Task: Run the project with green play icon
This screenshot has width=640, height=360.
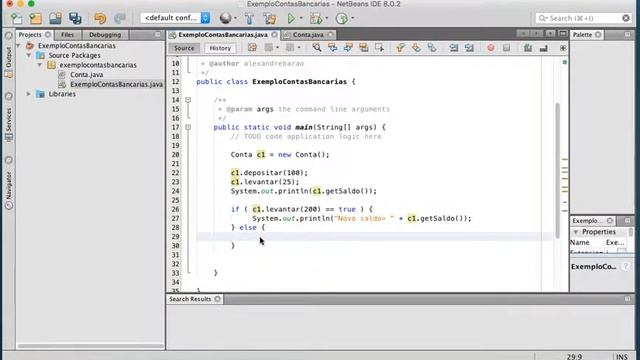Action: (291, 18)
